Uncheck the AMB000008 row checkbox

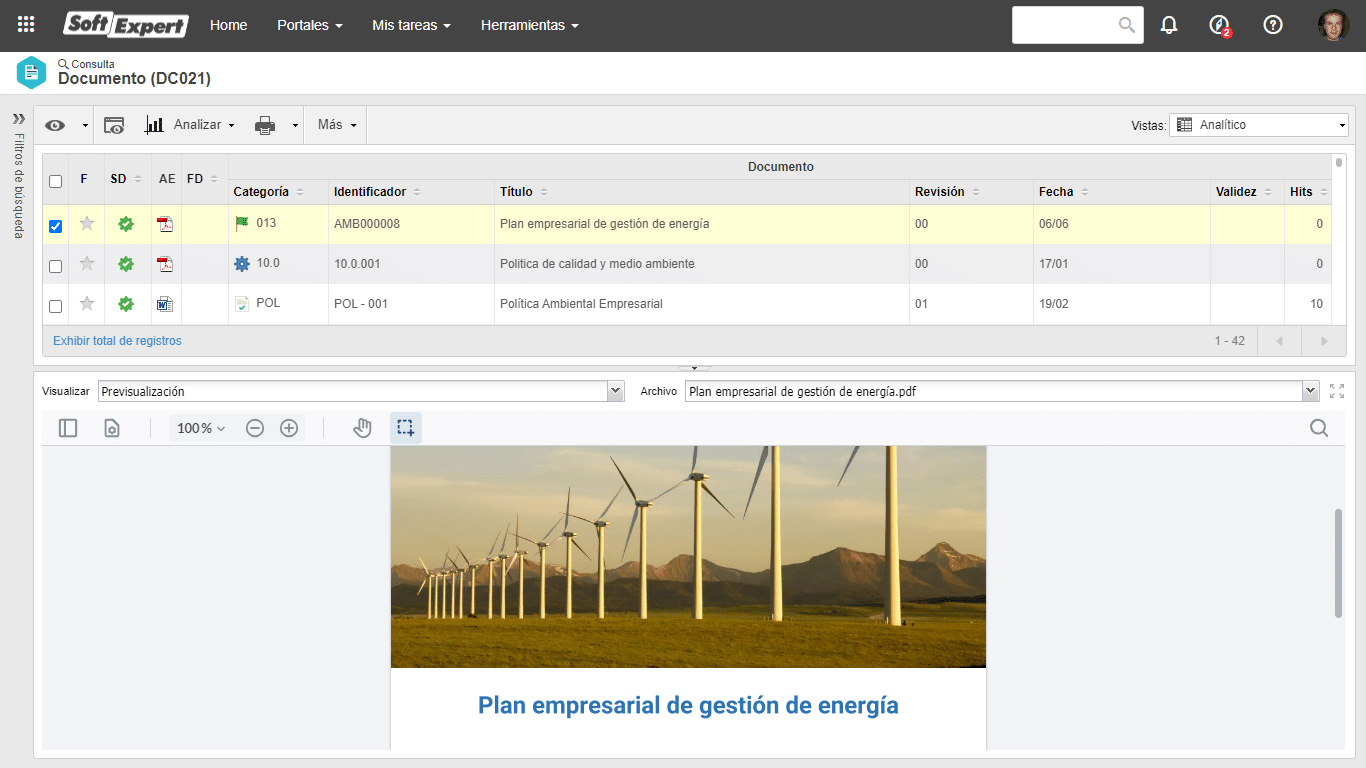click(x=56, y=226)
